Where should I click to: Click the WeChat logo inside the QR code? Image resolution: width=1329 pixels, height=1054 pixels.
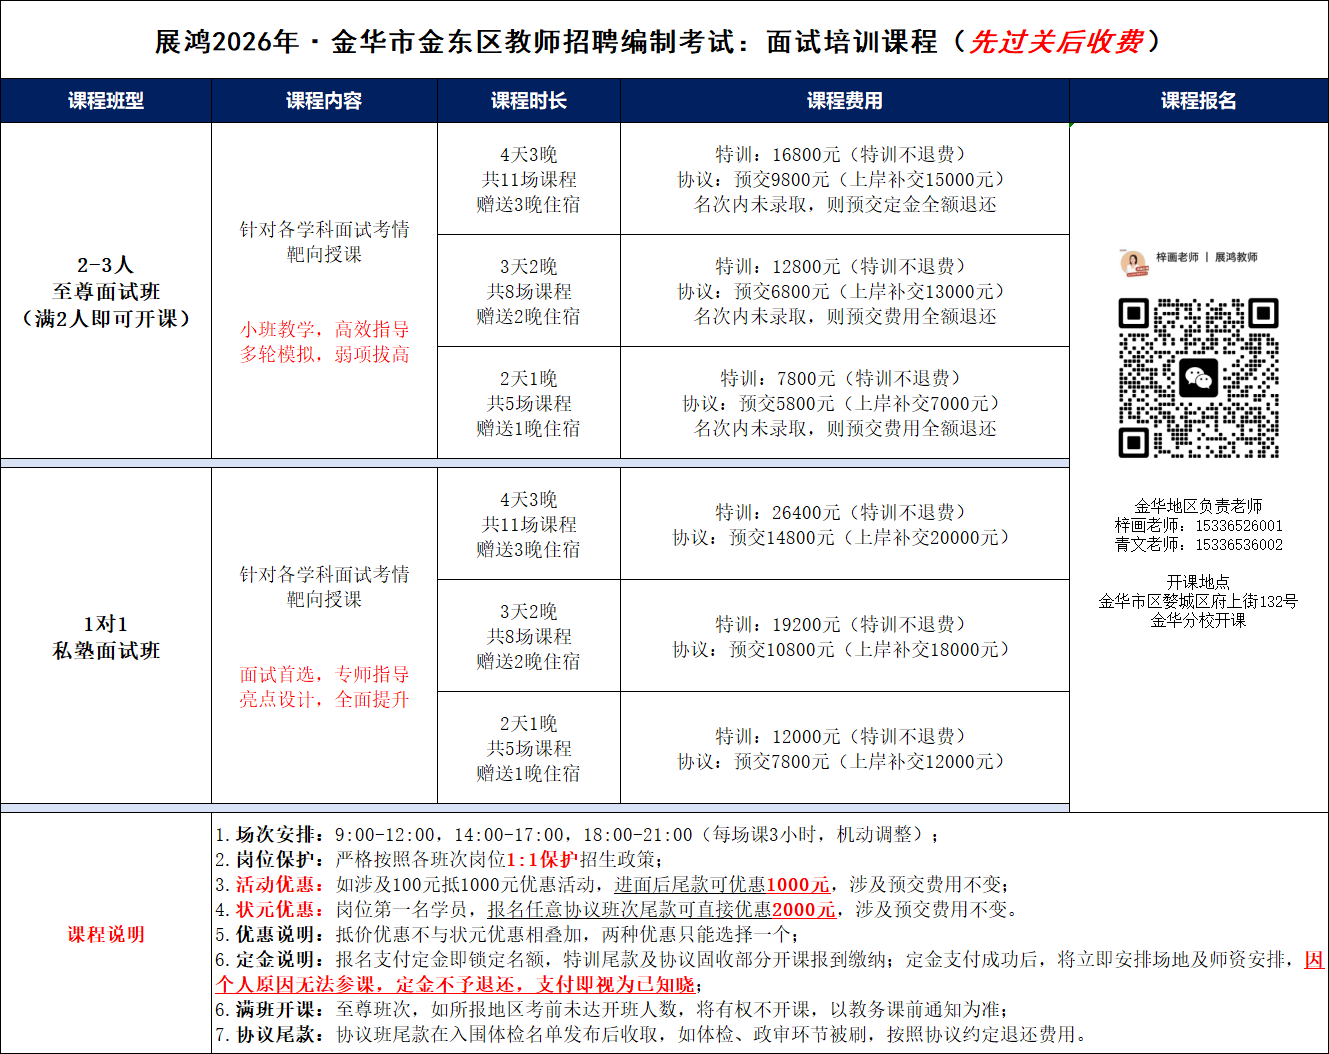click(1198, 378)
